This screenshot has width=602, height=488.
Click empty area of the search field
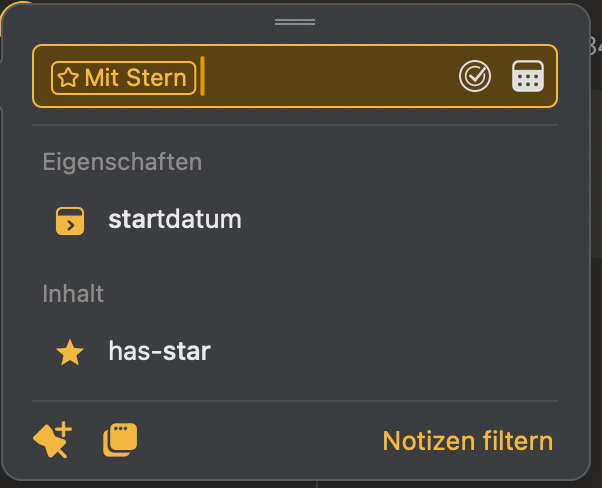point(330,76)
